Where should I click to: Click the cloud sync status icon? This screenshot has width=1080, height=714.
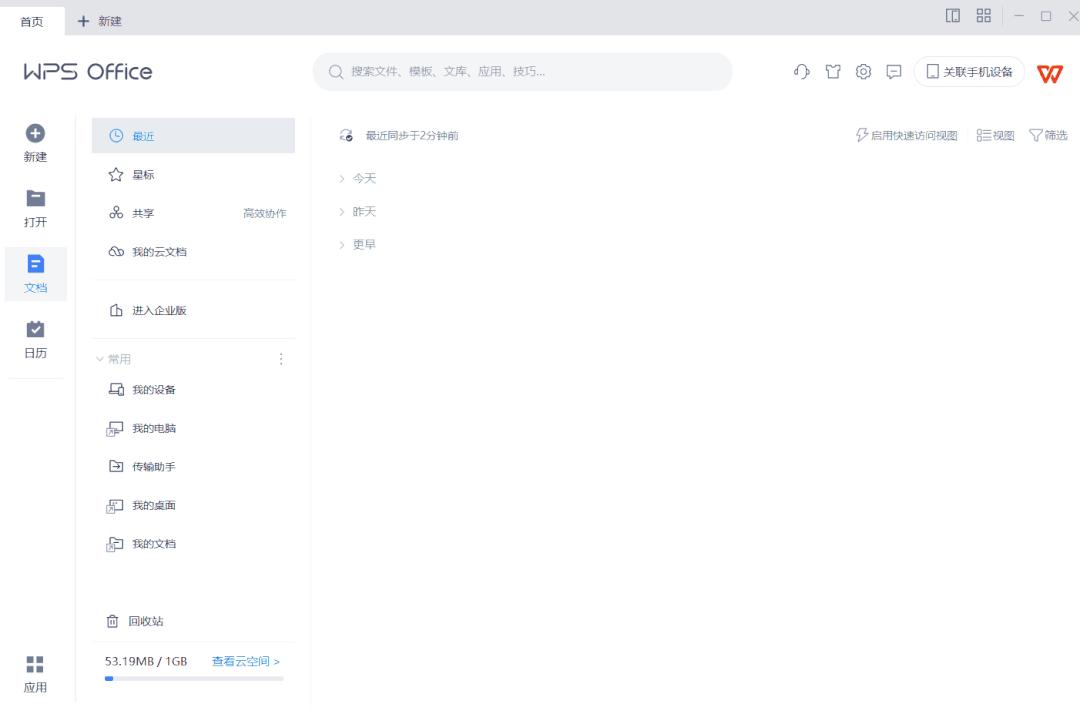(x=346, y=136)
